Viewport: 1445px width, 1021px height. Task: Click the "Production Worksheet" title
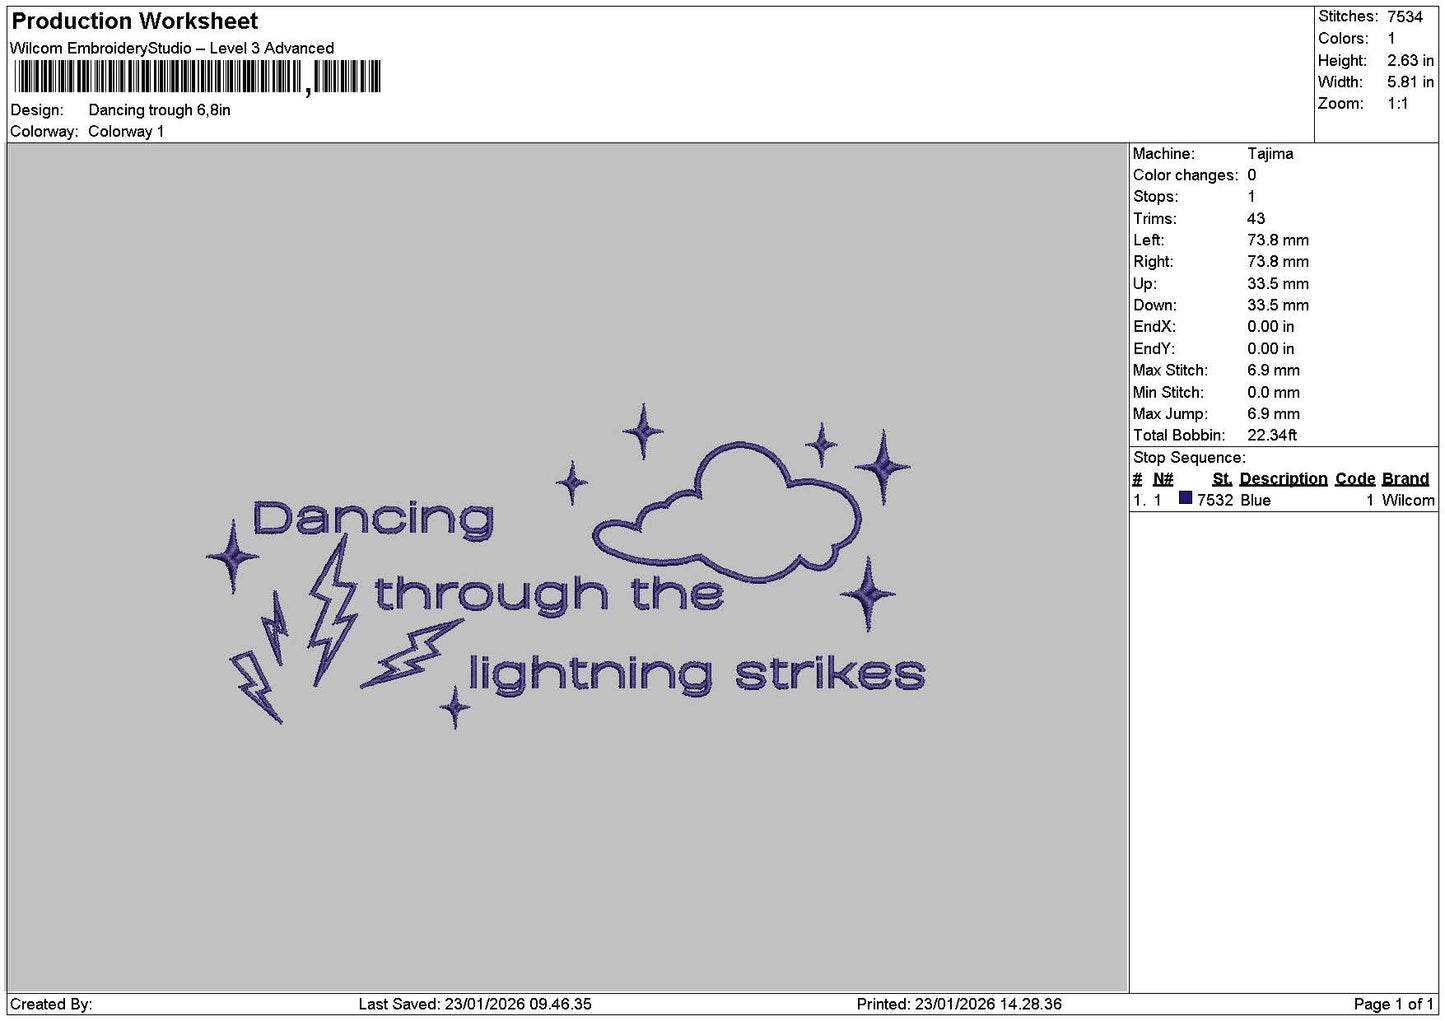tap(134, 21)
